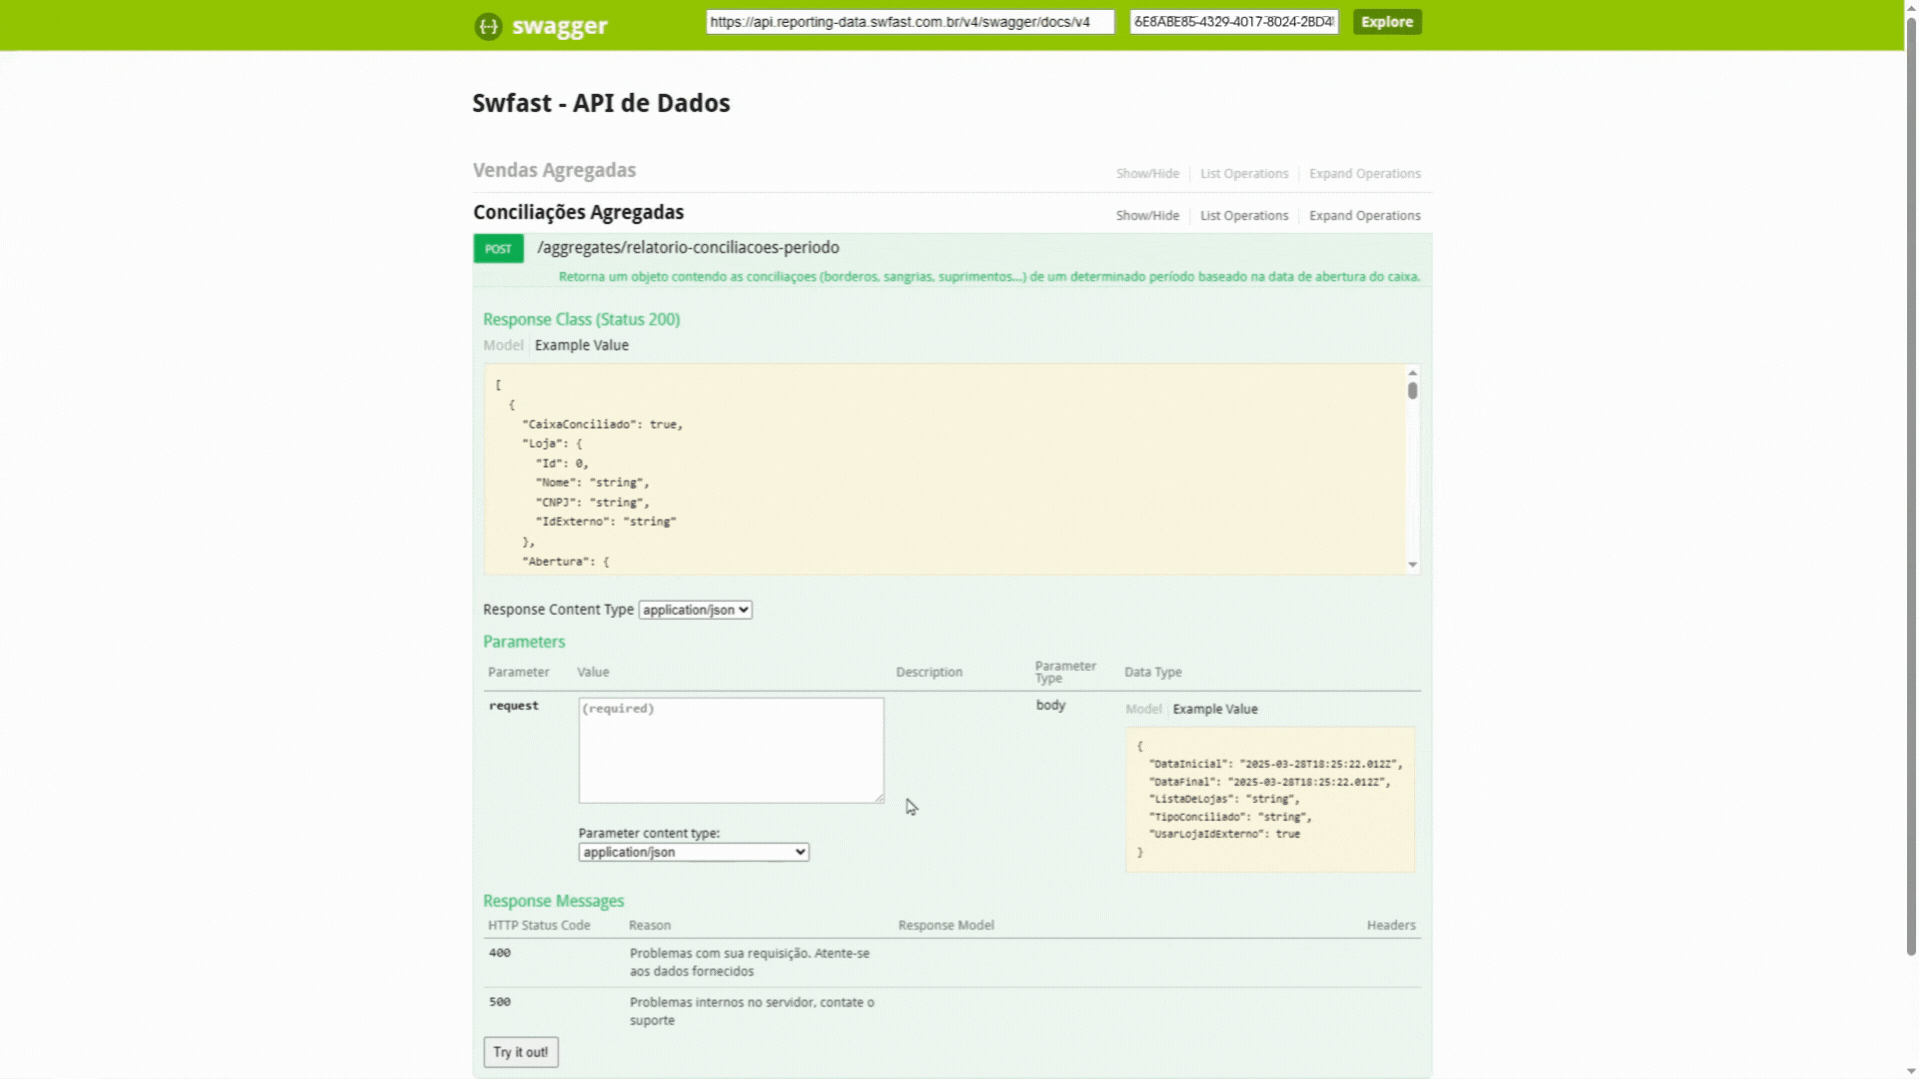Viewport: 1919px width, 1079px height.
Task: Click the 'Description' column header
Action: point(929,672)
